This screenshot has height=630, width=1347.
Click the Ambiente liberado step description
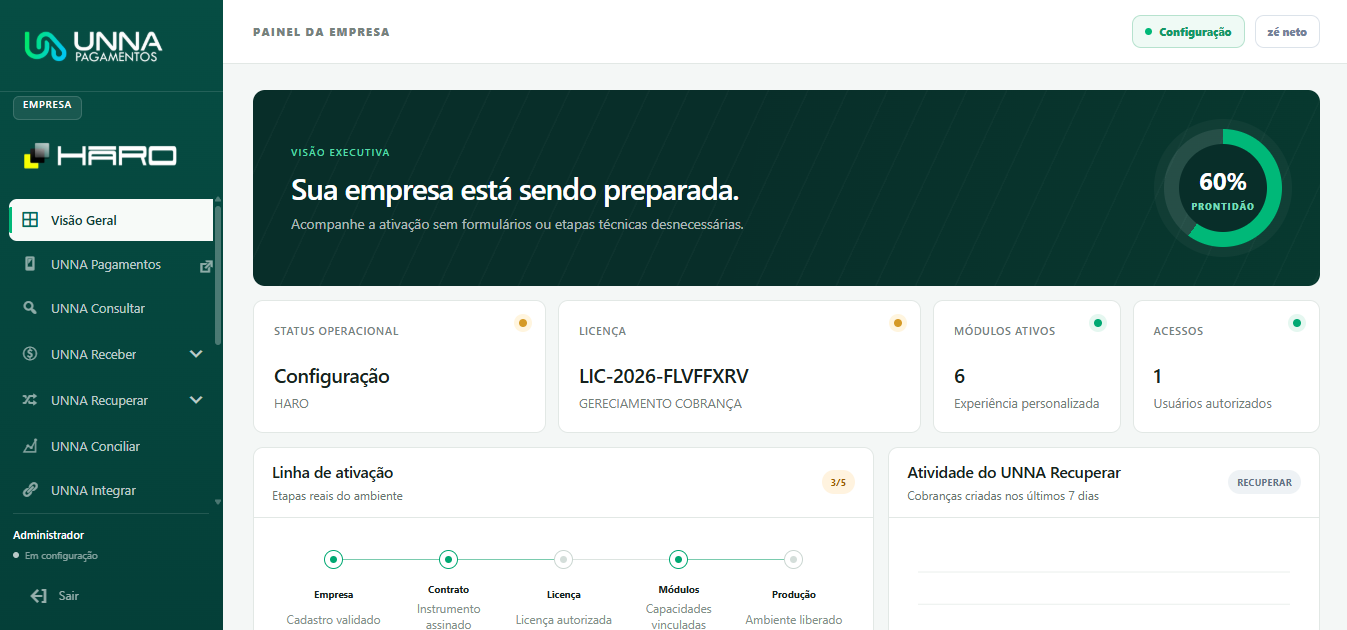pos(793,620)
